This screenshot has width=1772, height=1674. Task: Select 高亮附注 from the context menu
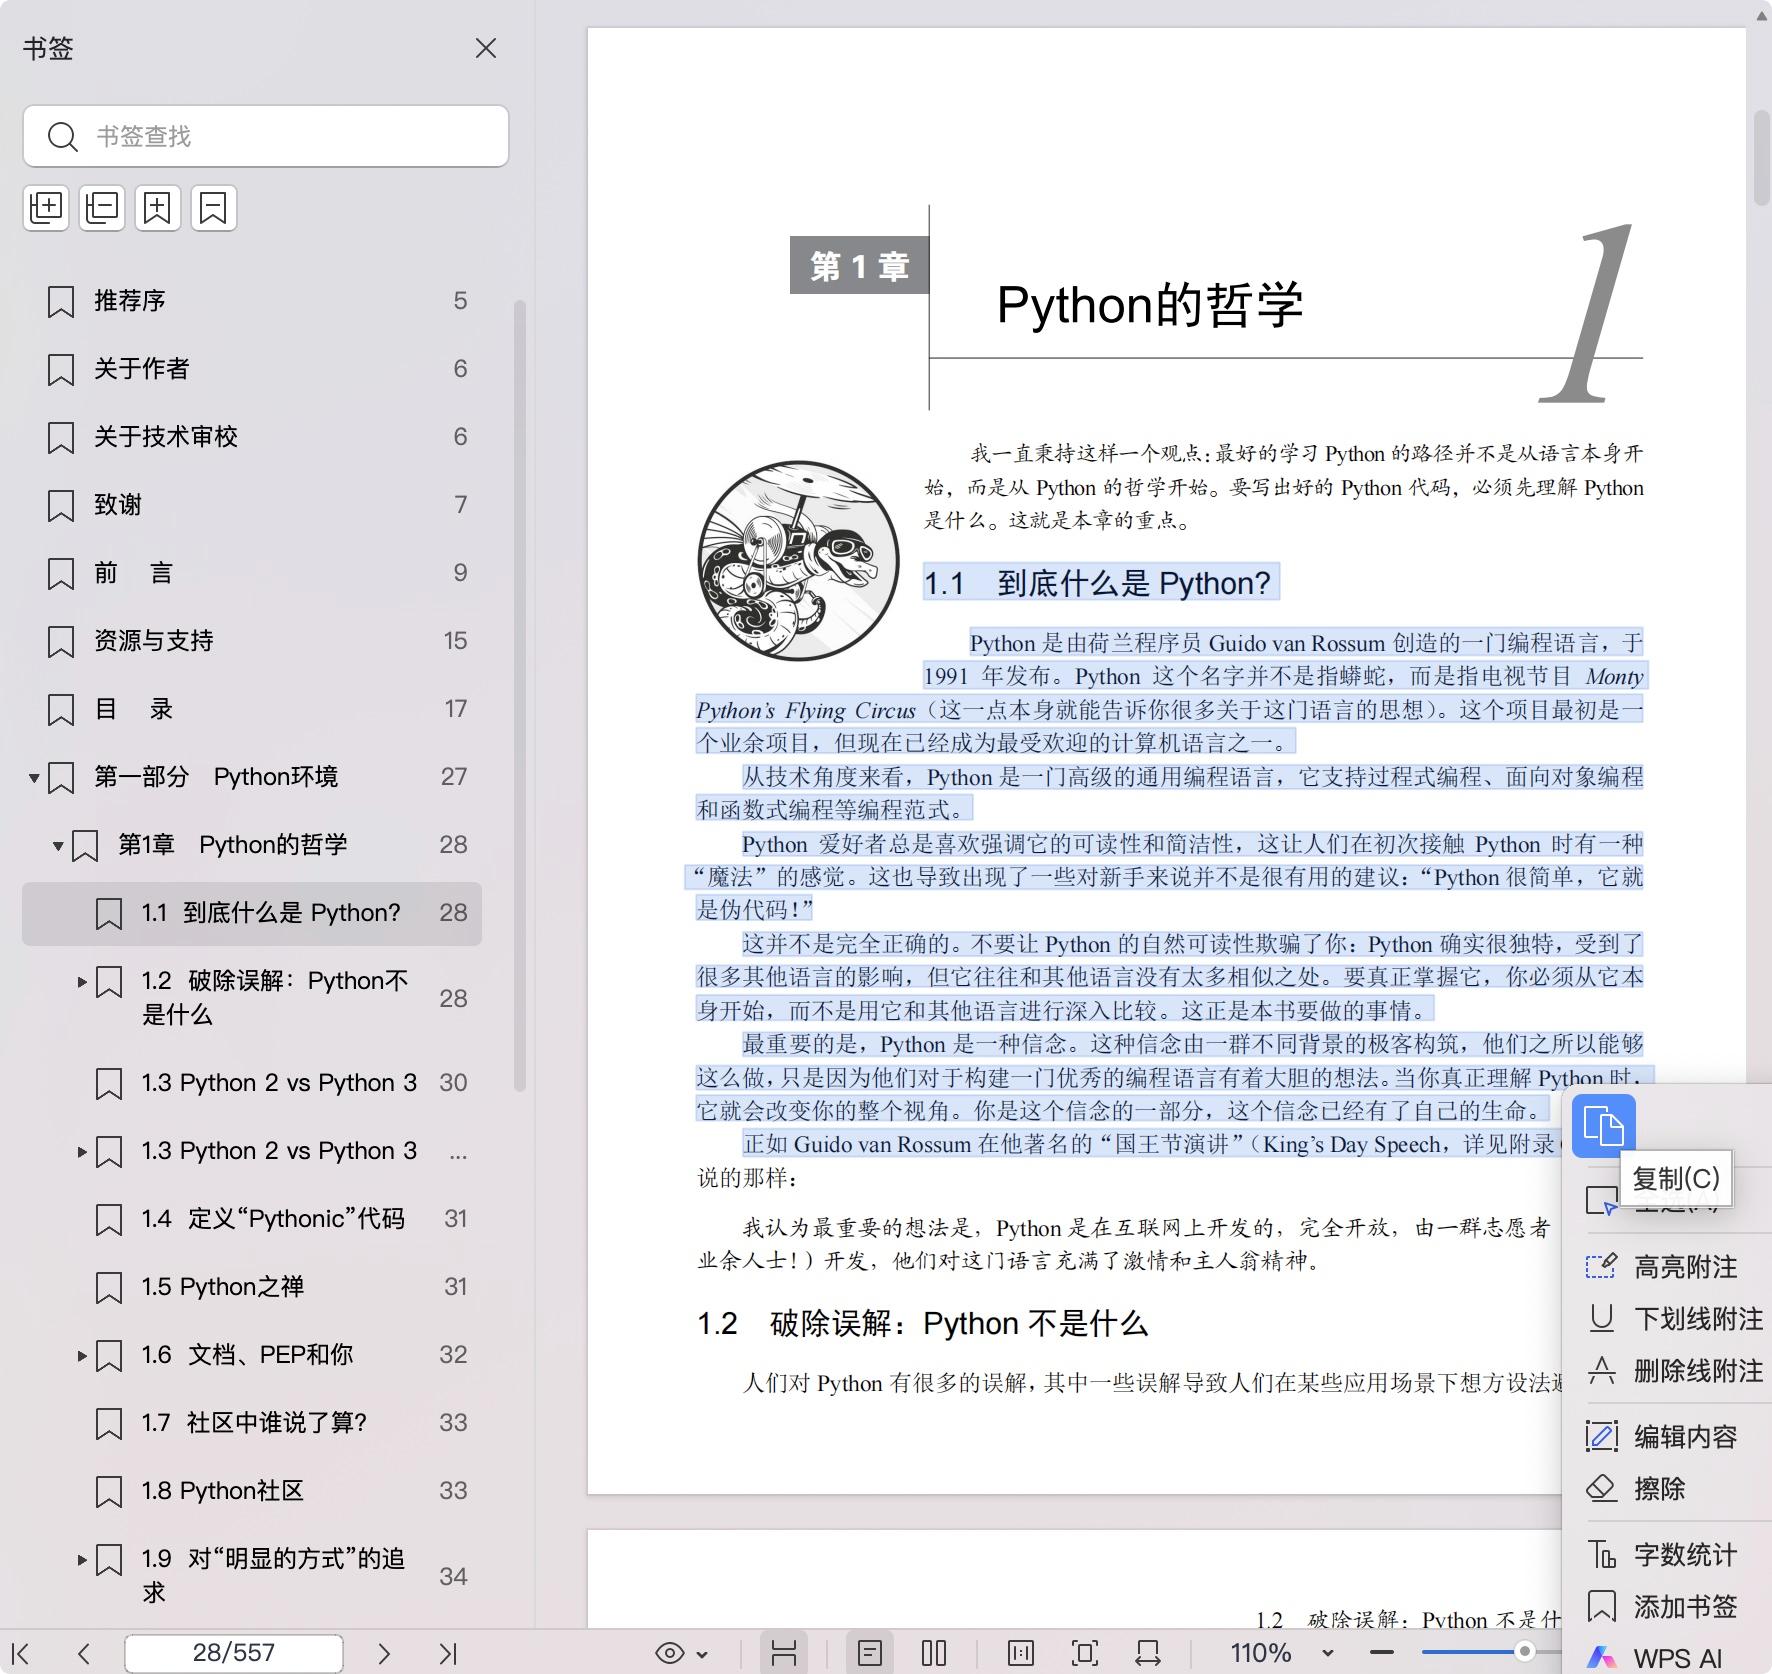1684,1267
